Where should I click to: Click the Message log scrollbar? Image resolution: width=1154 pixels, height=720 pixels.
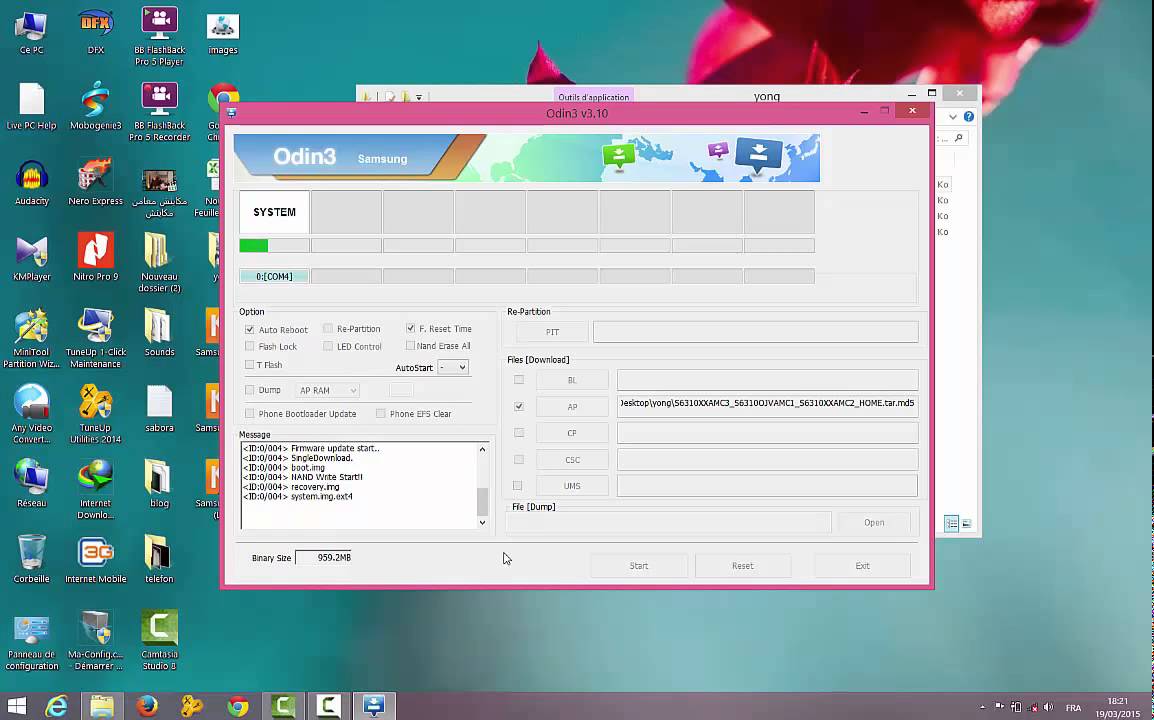pyautogui.click(x=483, y=486)
